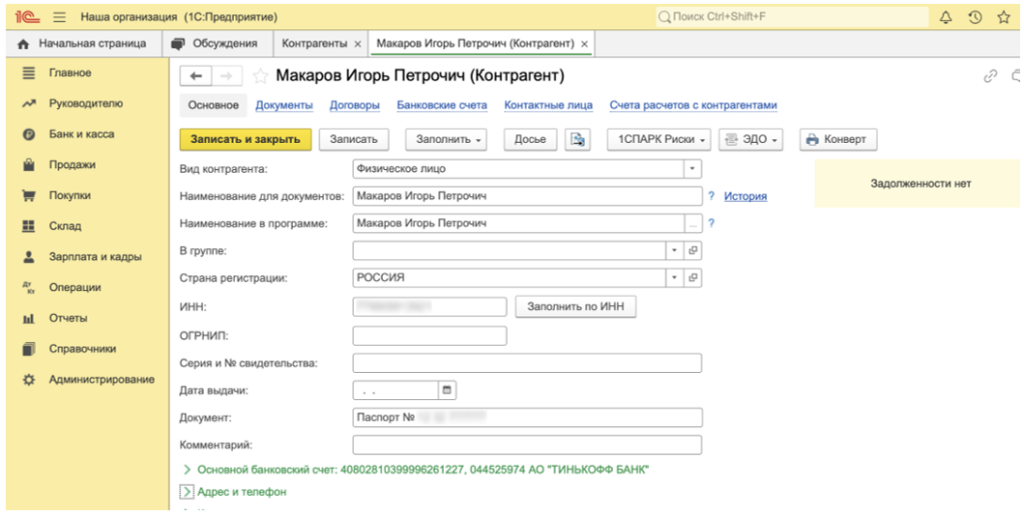Click the notifications bell icon
The height and width of the screenshot is (516, 1024).
click(946, 17)
